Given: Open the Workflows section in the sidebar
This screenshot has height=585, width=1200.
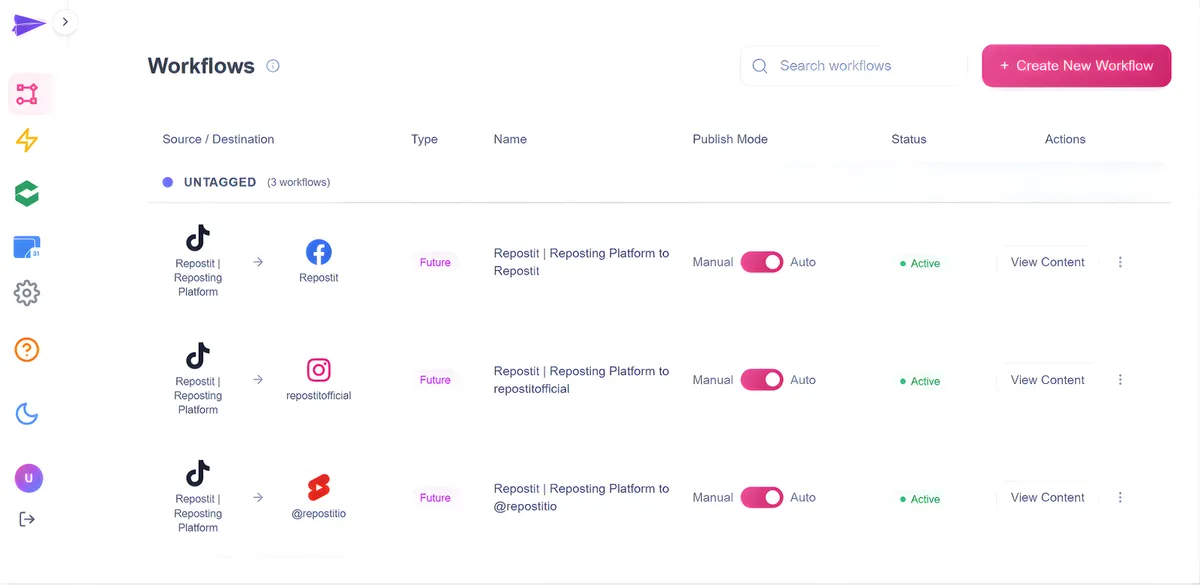Looking at the screenshot, I should click(28, 95).
